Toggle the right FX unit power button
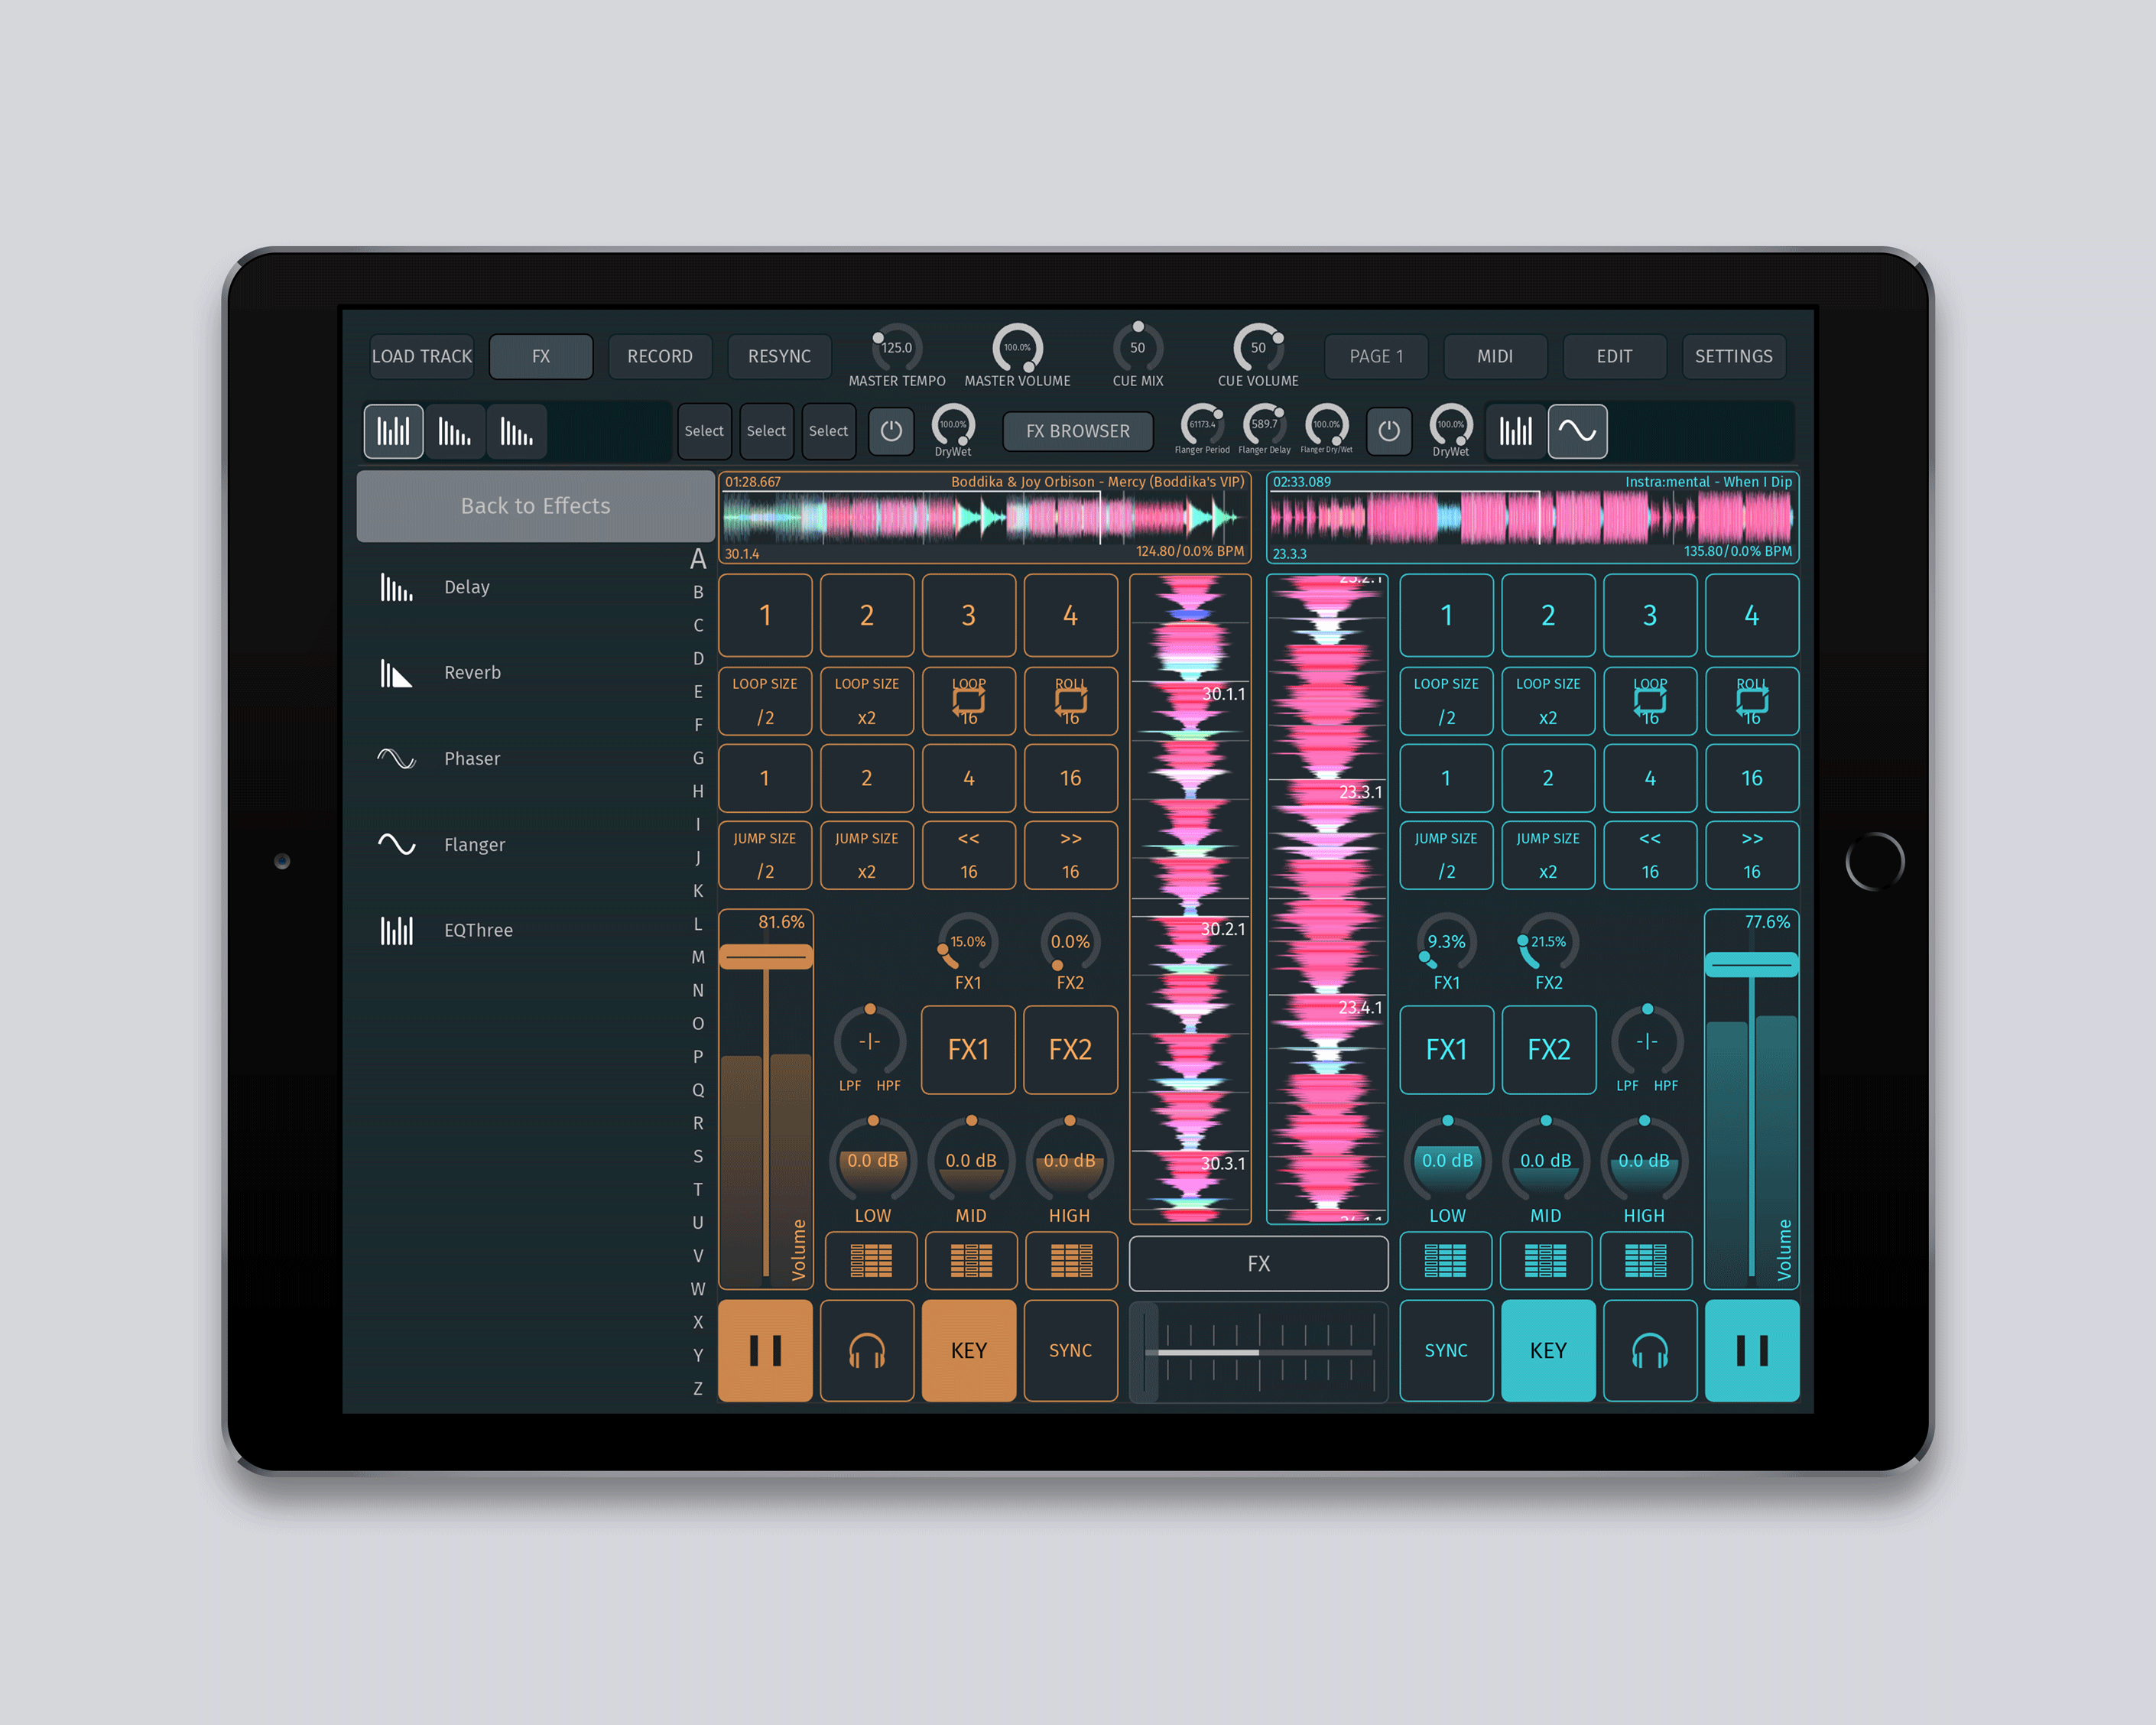Image resolution: width=2156 pixels, height=1725 pixels. tap(1389, 431)
